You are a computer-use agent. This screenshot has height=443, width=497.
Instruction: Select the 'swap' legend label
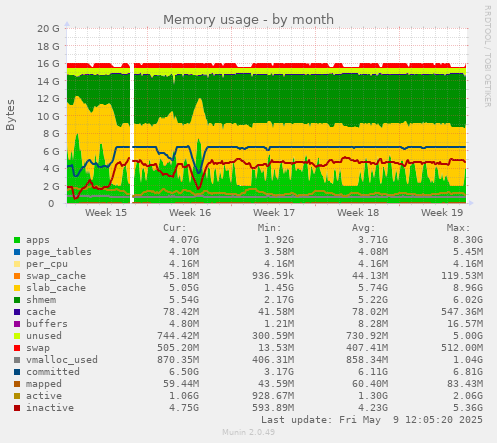(x=38, y=348)
